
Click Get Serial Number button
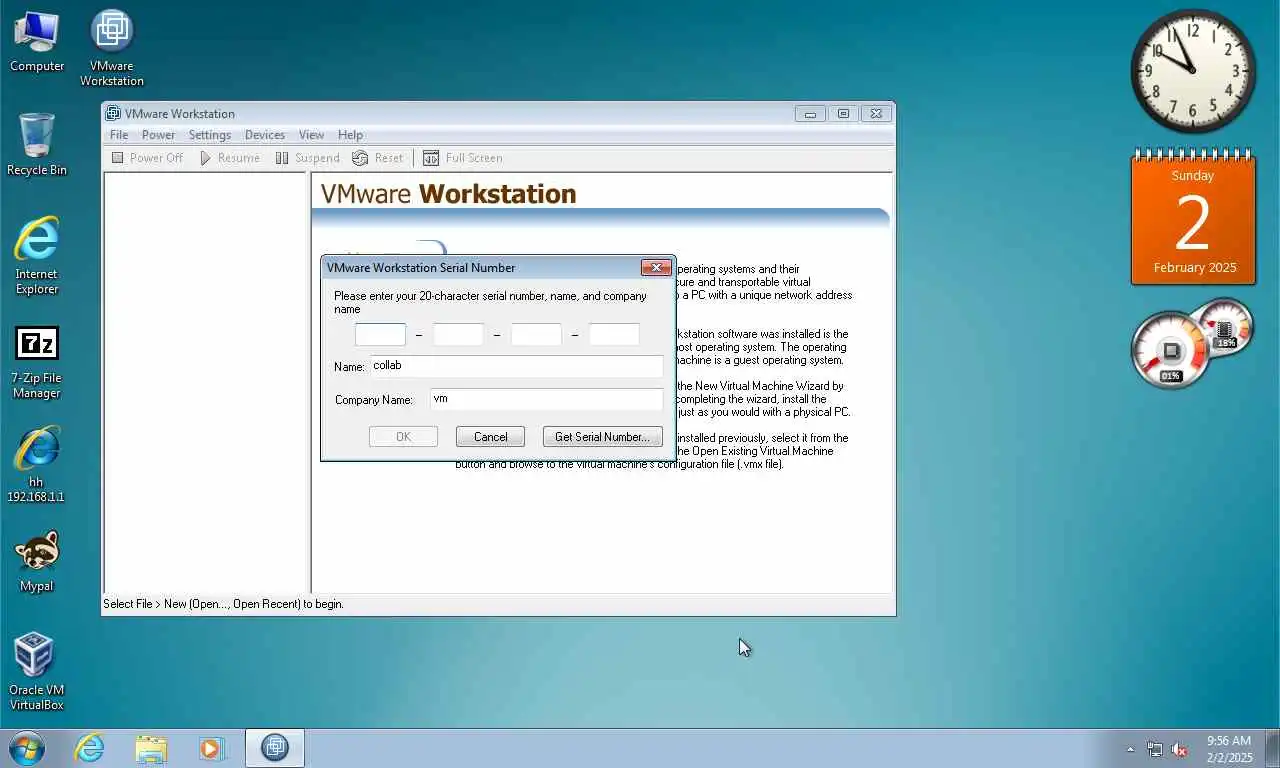602,437
